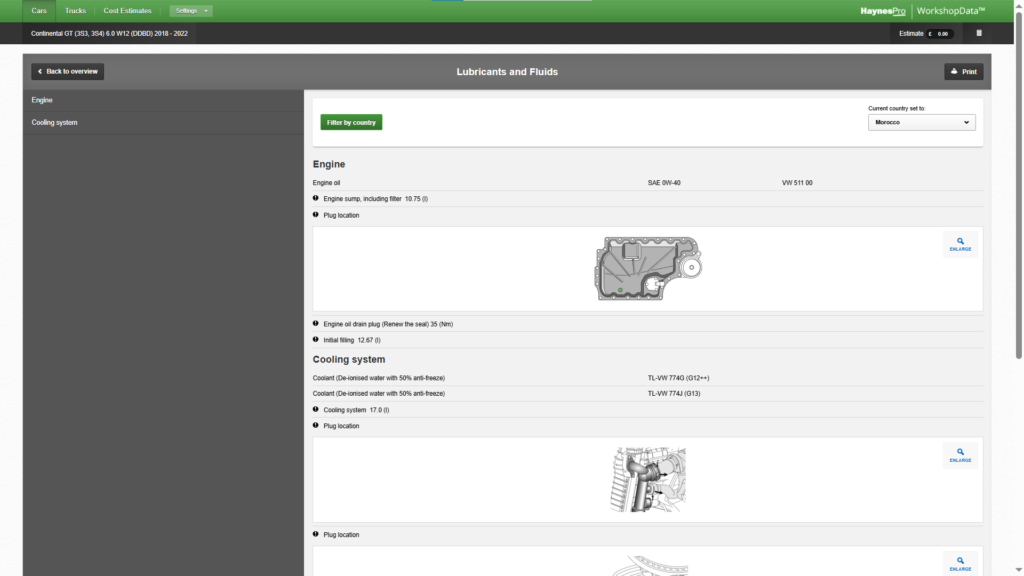Click the Engine section heading
Screen dimensions: 1024x576
(x=328, y=164)
